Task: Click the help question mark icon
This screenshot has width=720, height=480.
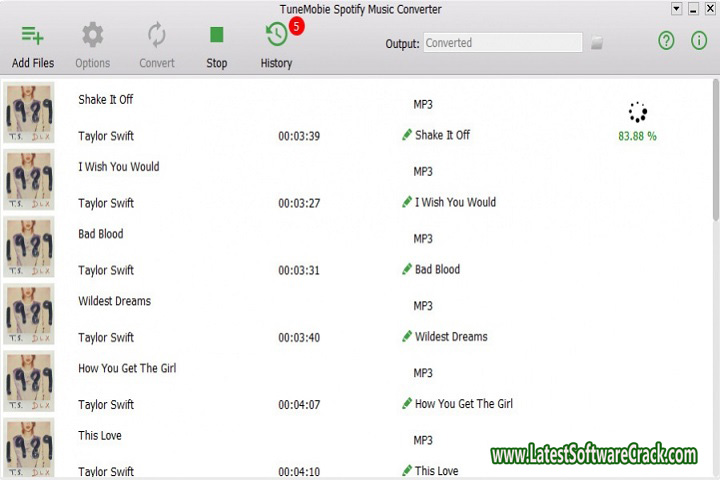Action: 667,41
